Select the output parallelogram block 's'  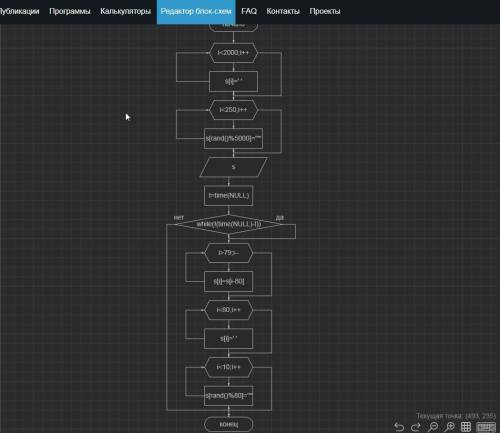(x=233, y=167)
